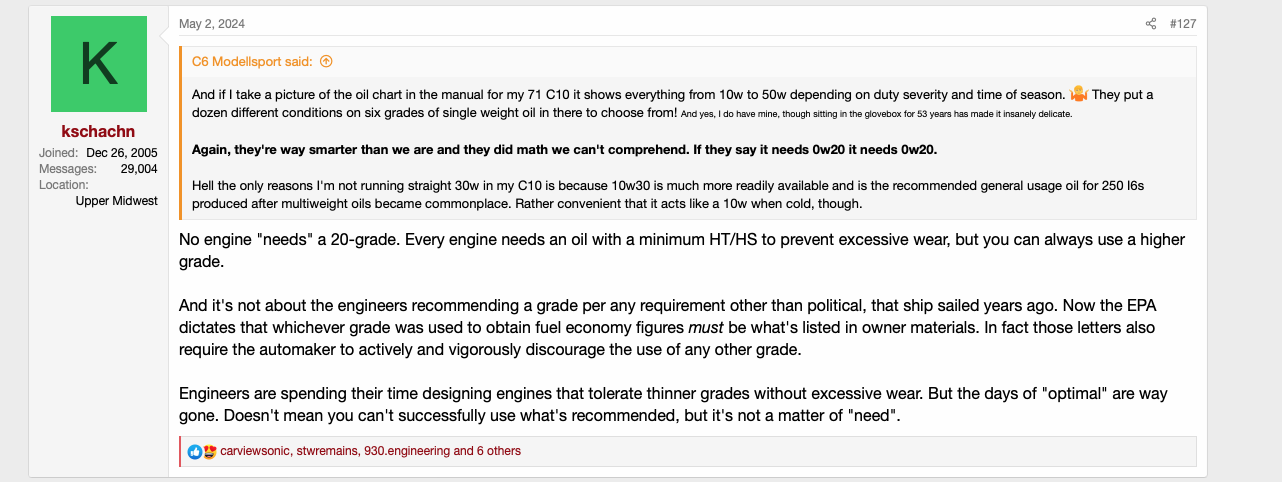Click the Upper Midwest location link
Image resolution: width=1282 pixels, height=482 pixels.
(x=116, y=200)
